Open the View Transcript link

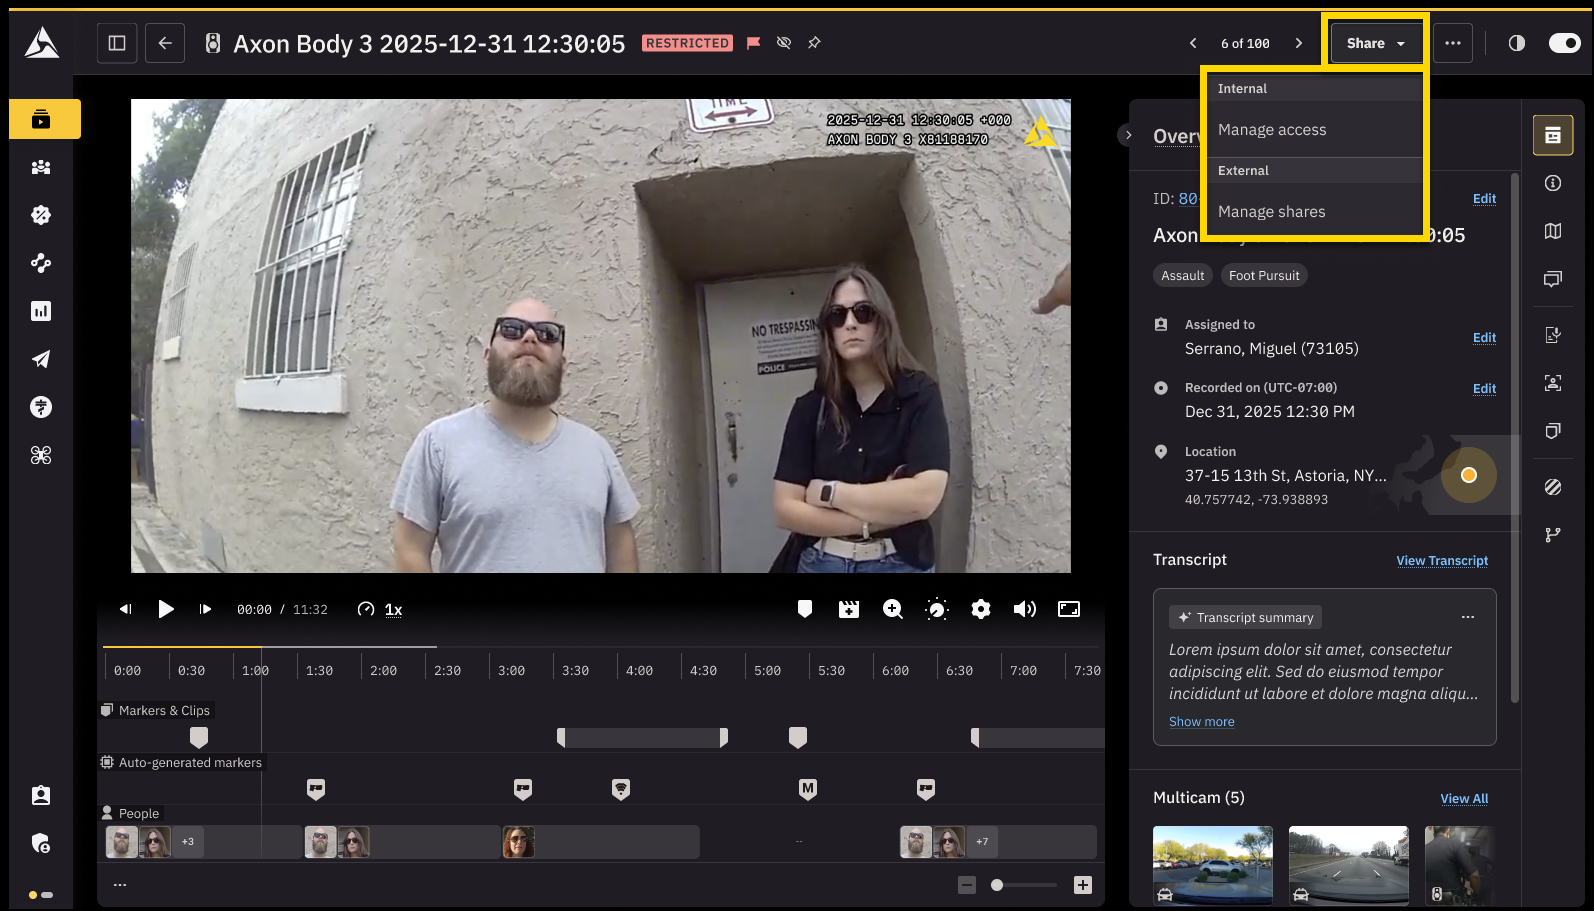(x=1441, y=561)
